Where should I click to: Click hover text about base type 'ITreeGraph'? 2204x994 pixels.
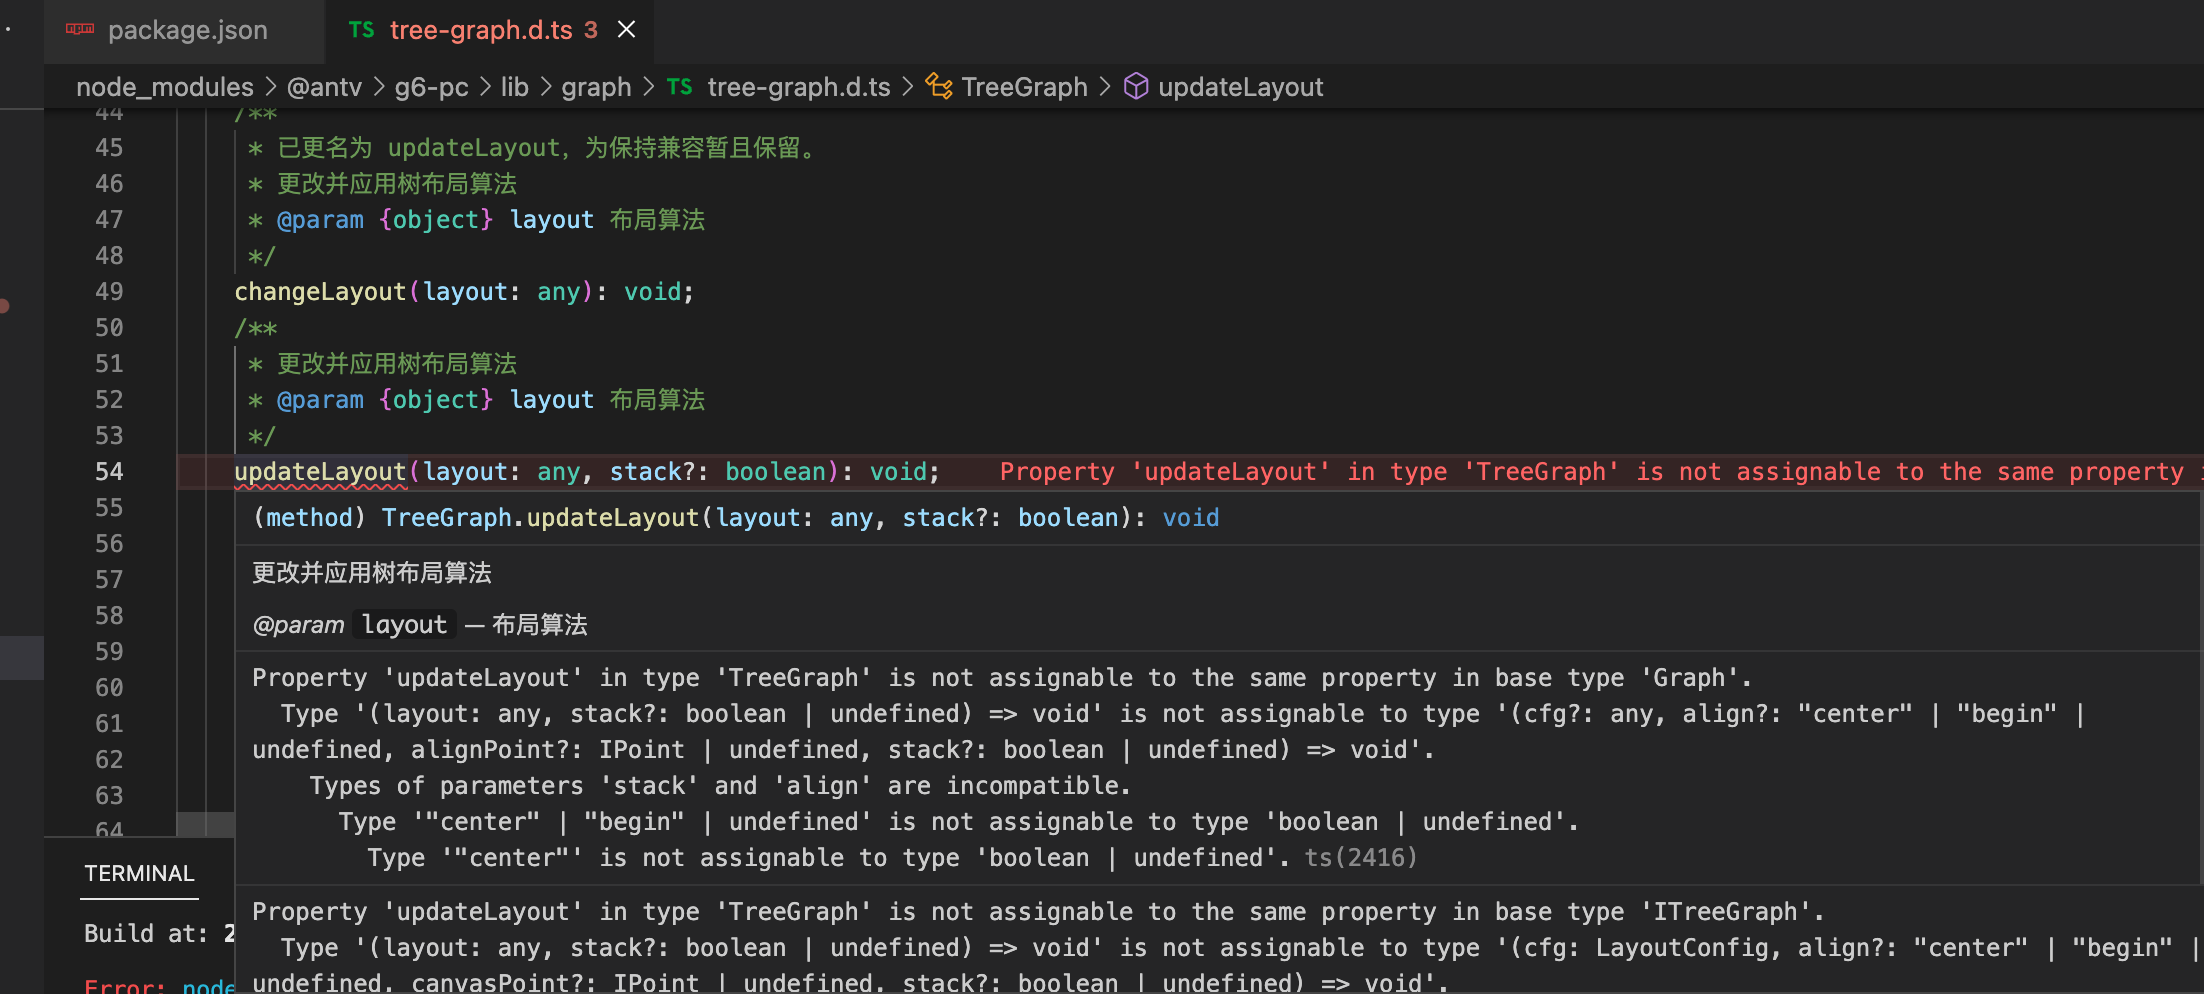pos(1038,912)
